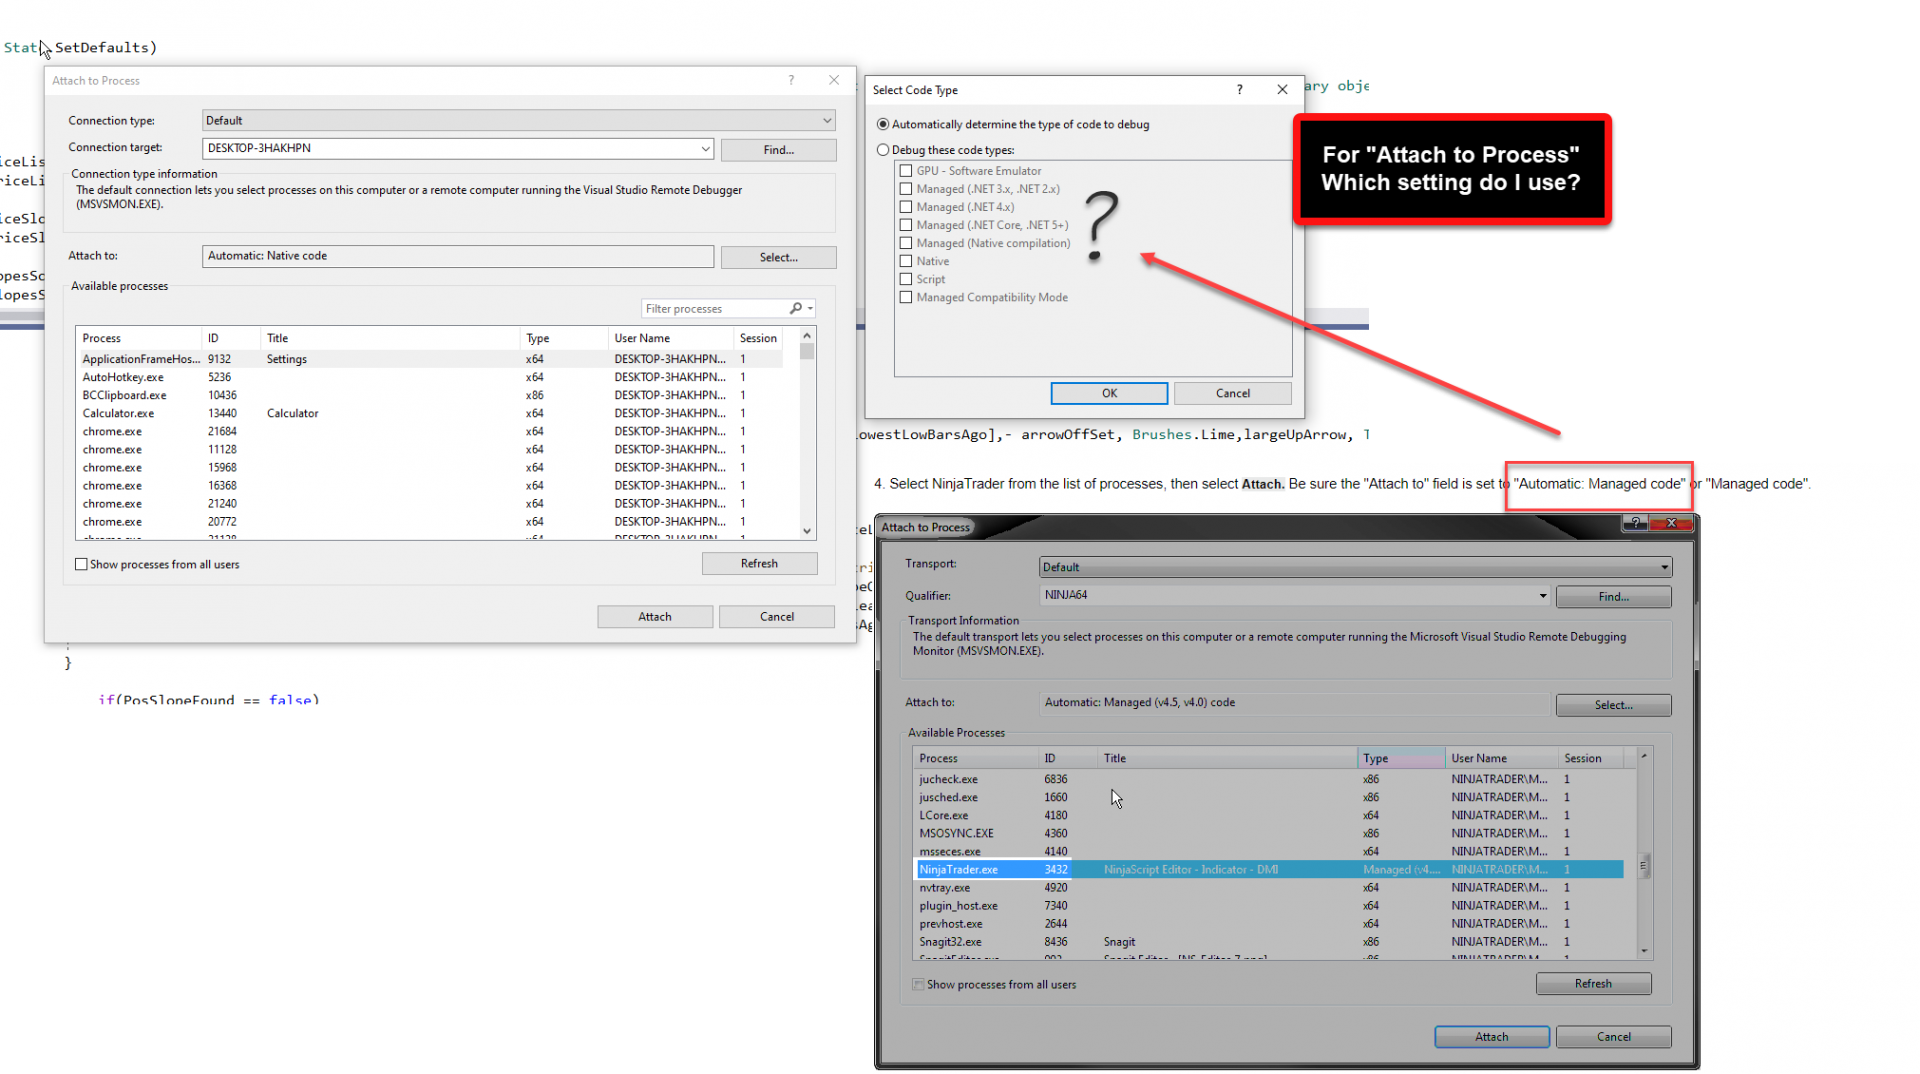Viewport: 1920px width, 1074px height.
Task: Tick the Managed (.NET Core, .NET 5+) checkbox
Action: (906, 225)
